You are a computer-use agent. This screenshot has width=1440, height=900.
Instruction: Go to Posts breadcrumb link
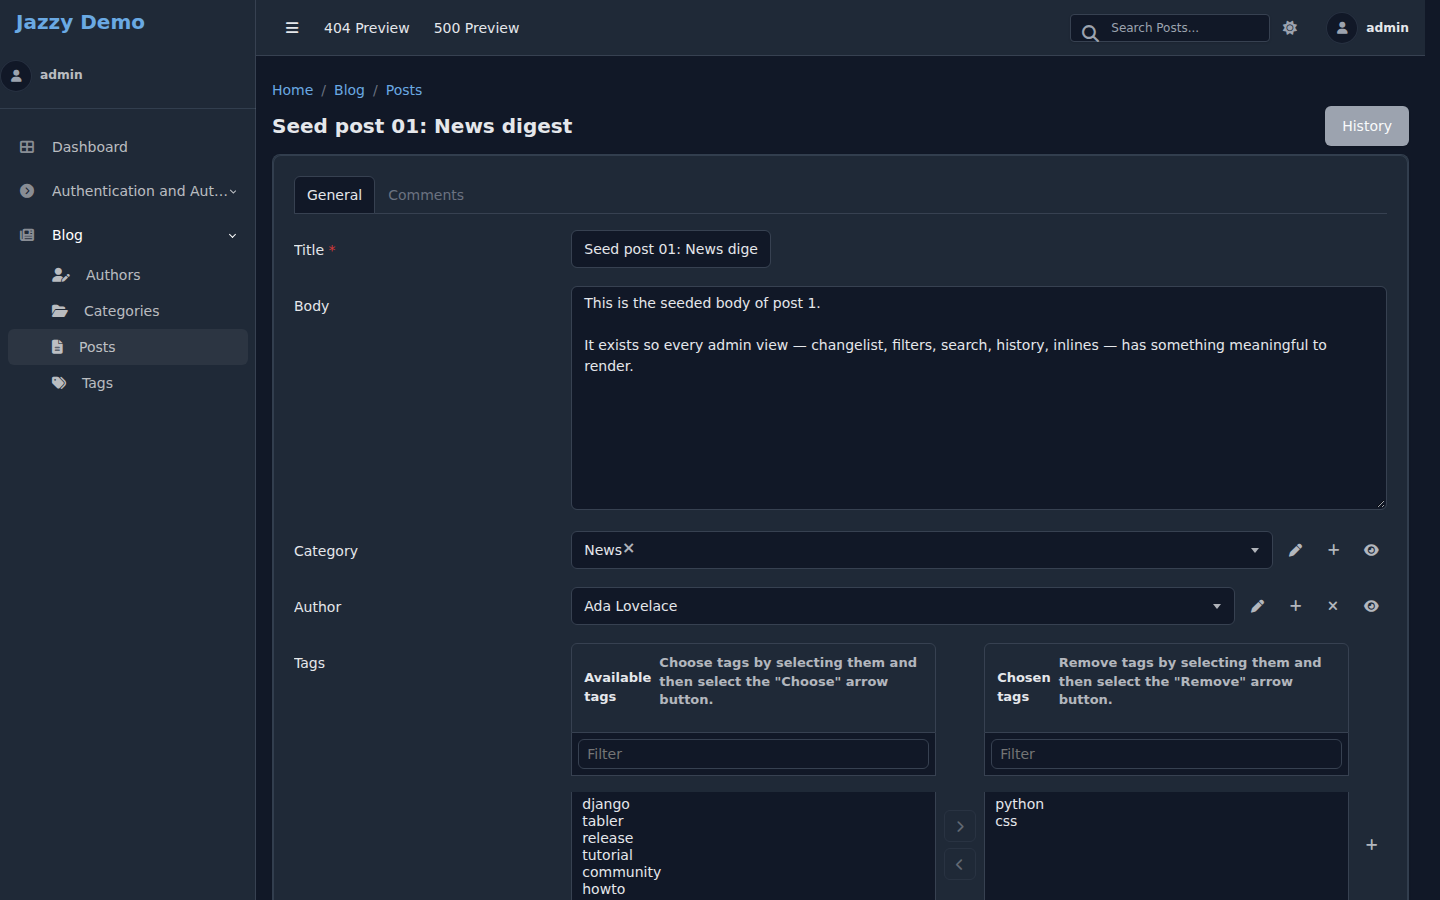pos(404,90)
